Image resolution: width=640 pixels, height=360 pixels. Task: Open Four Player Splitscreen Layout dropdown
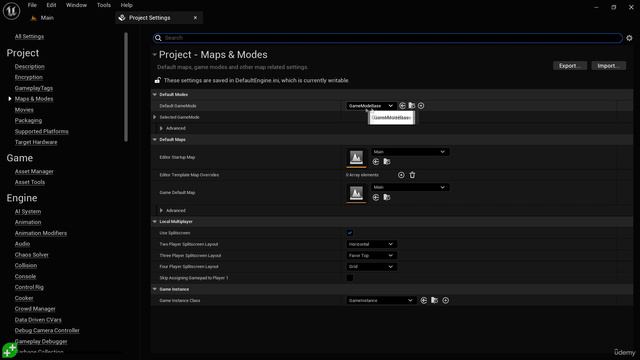coord(372,267)
